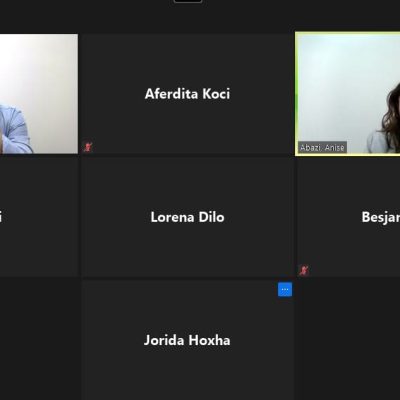The width and height of the screenshot is (400, 400).
Task: Click the empty dark tile below Besjar
Action: 348,340
